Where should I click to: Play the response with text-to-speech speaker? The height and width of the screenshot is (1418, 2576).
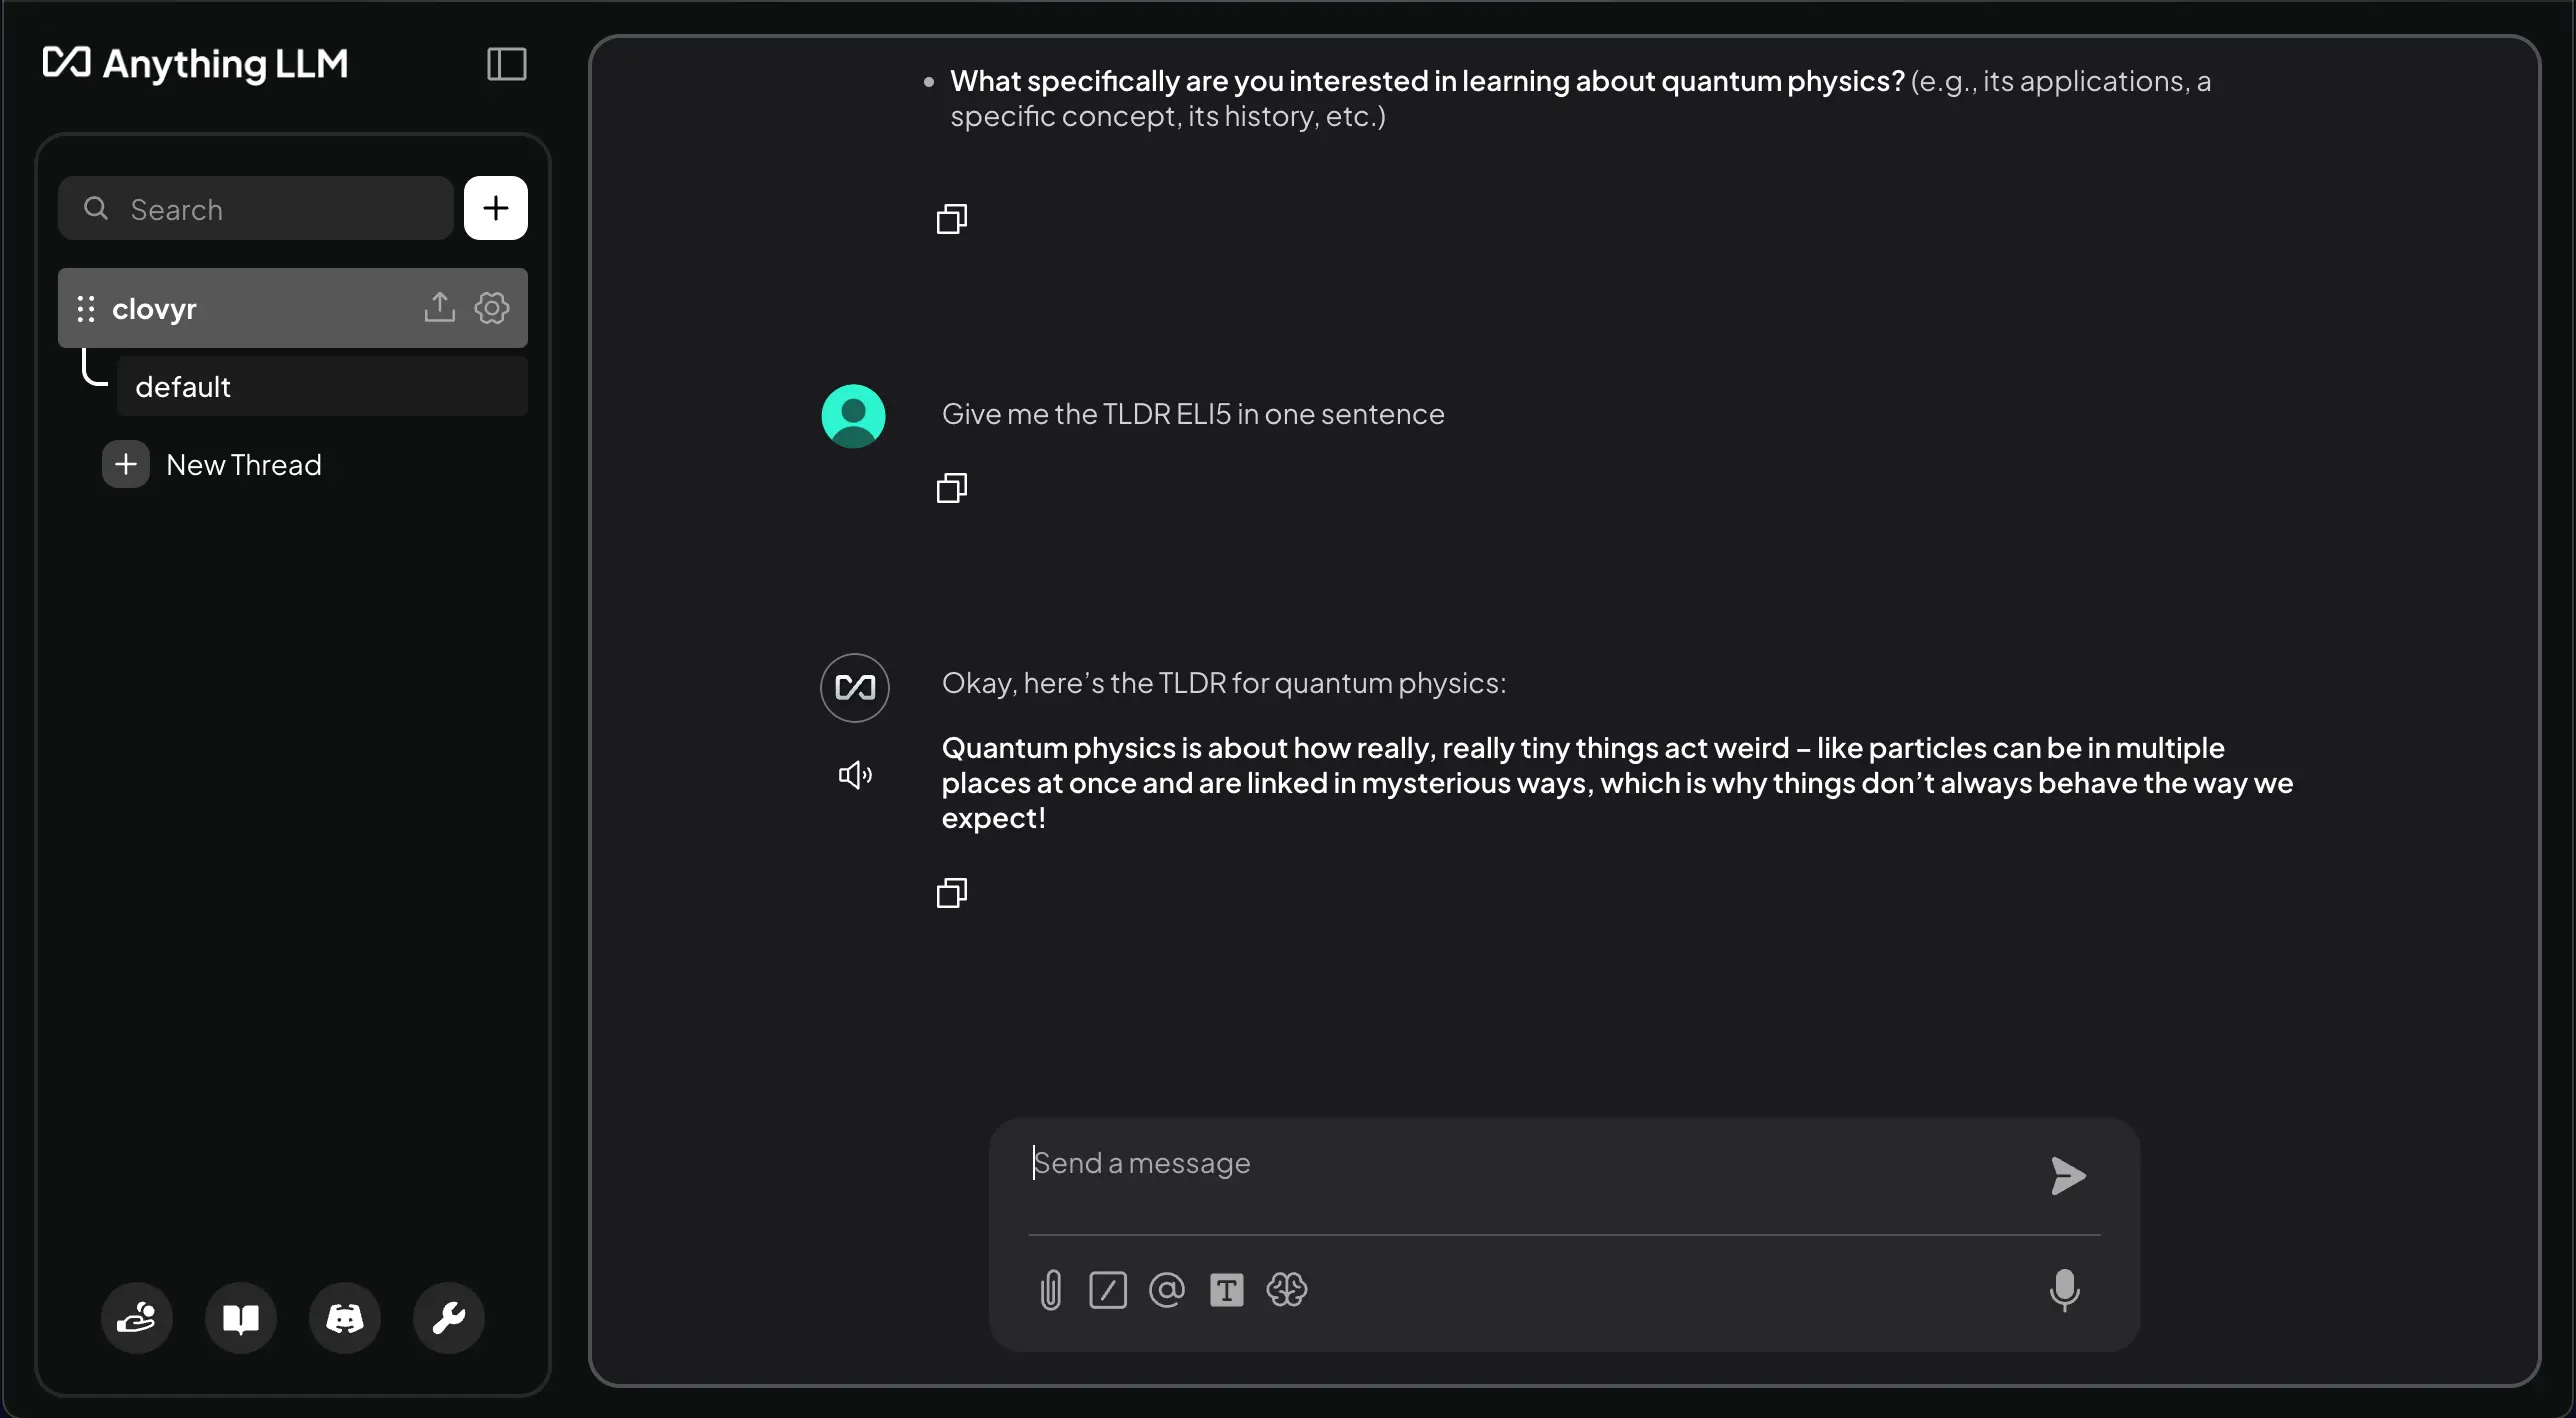point(855,775)
